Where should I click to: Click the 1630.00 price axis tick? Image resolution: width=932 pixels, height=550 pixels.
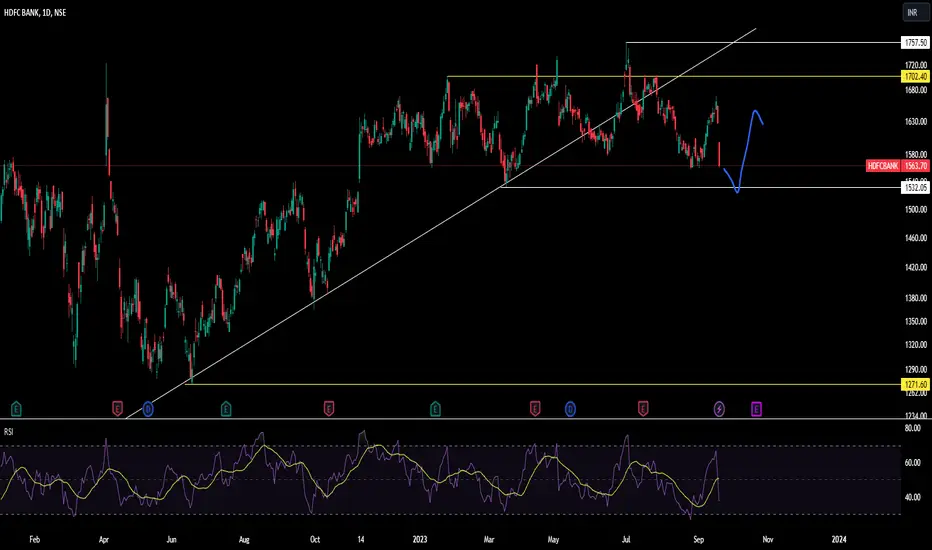click(916, 121)
